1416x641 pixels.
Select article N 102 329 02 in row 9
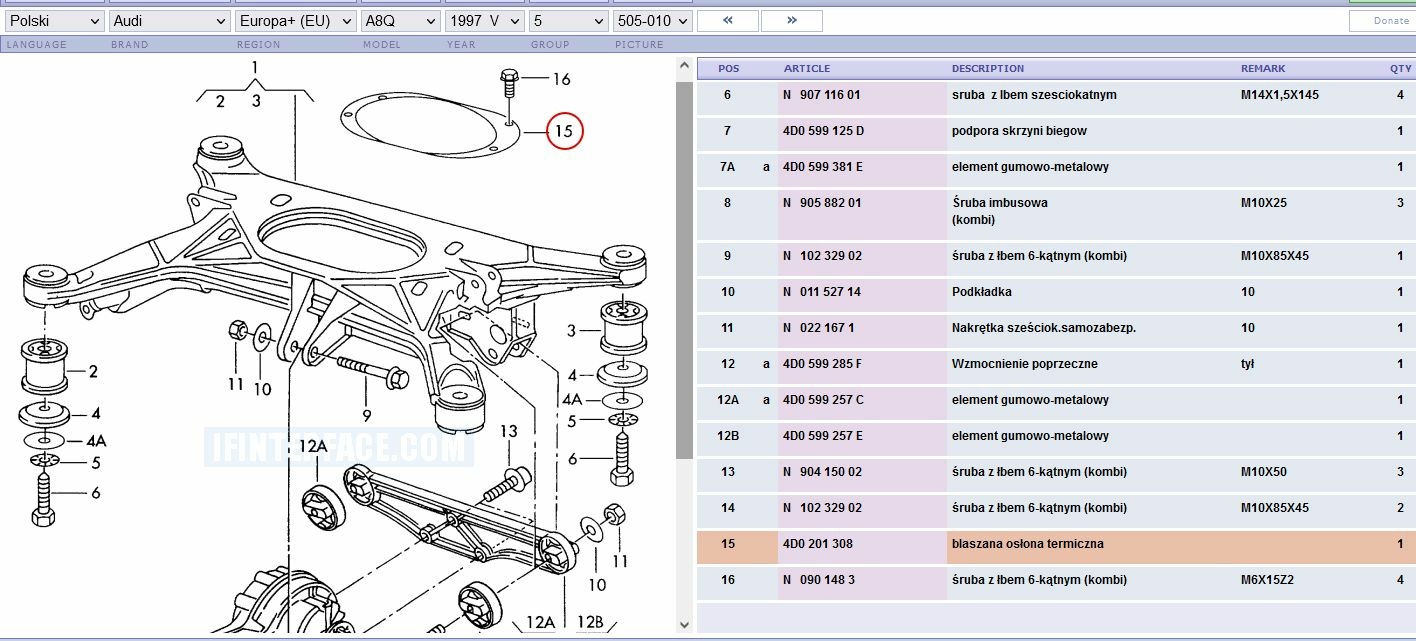(822, 256)
